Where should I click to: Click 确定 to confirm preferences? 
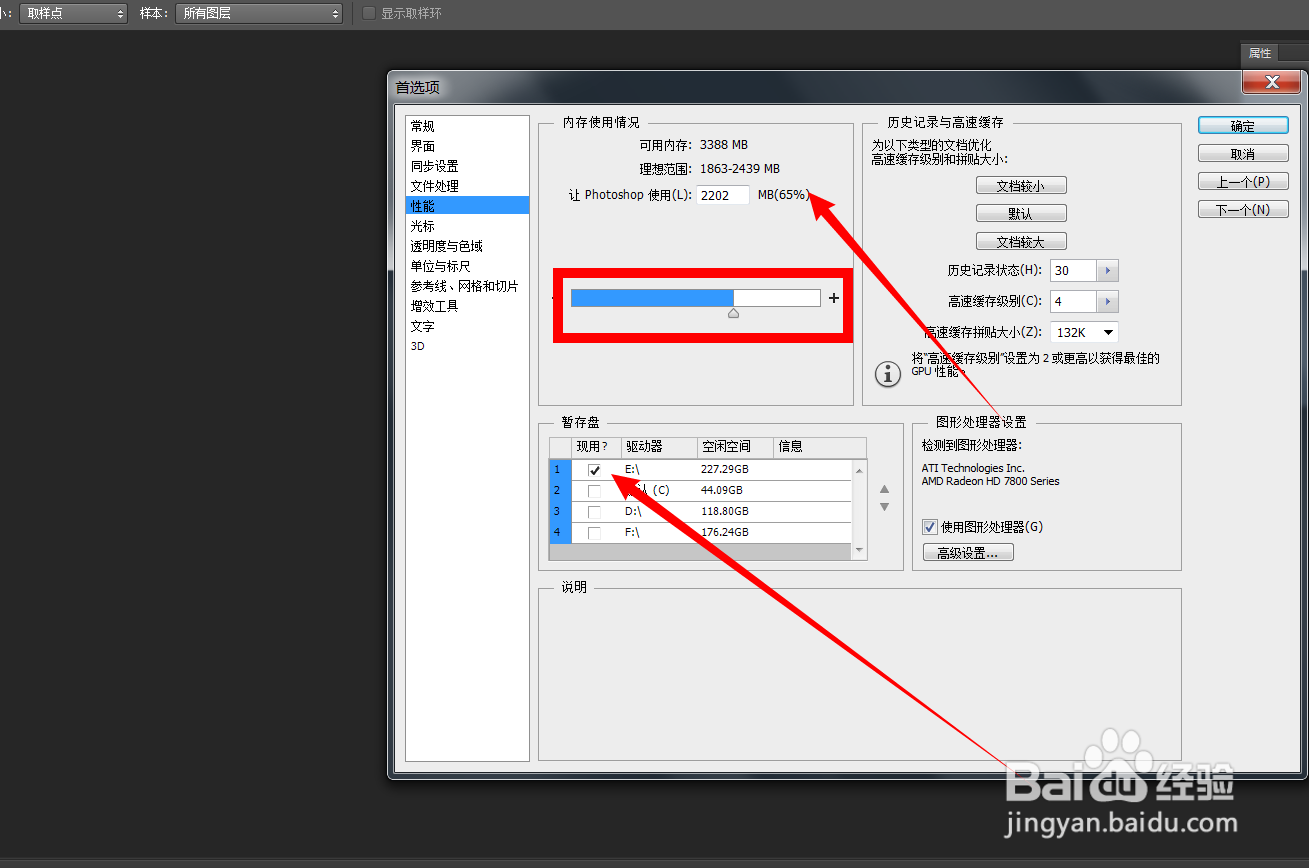(1243, 126)
